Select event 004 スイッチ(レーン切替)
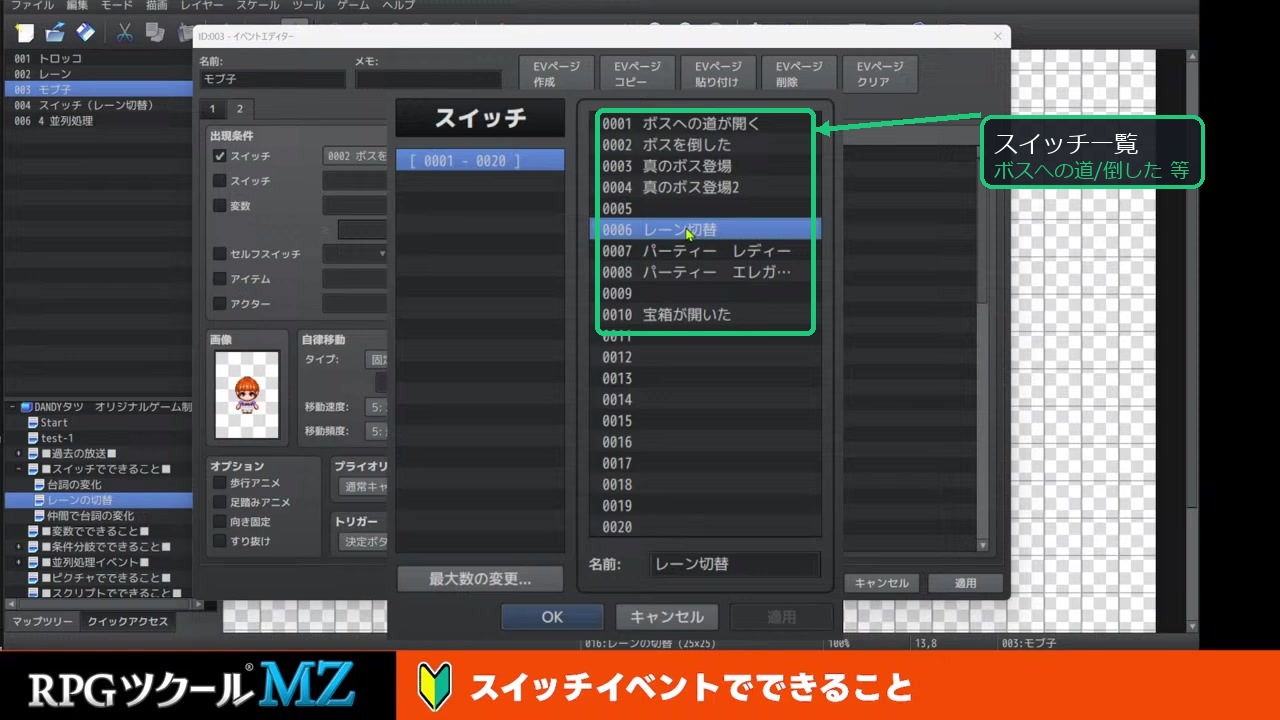This screenshot has height=720, width=1280. (x=98, y=105)
